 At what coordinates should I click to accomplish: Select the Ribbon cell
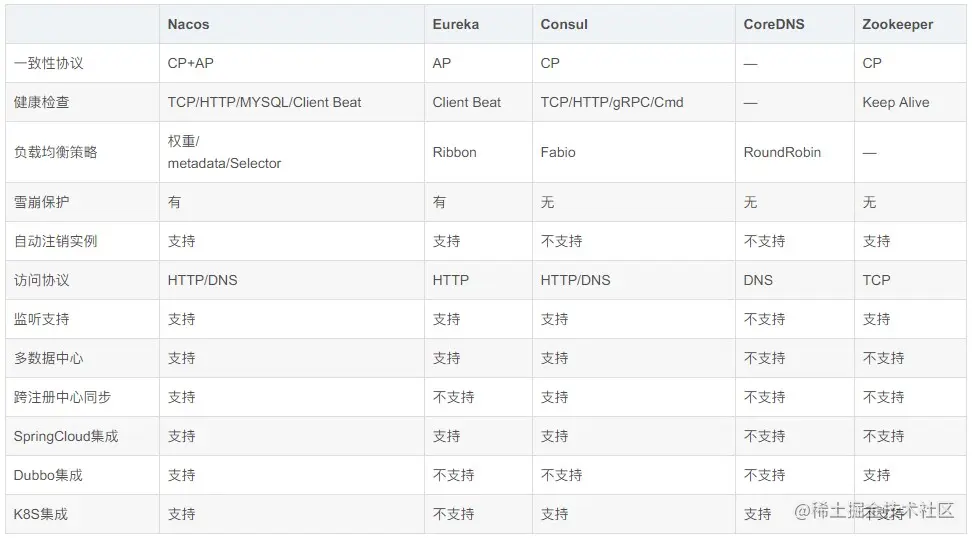pyautogui.click(x=454, y=152)
